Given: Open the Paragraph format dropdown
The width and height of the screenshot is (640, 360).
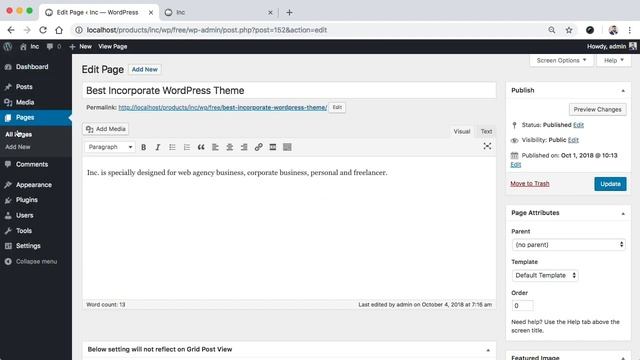Looking at the screenshot, I should pyautogui.click(x=109, y=147).
